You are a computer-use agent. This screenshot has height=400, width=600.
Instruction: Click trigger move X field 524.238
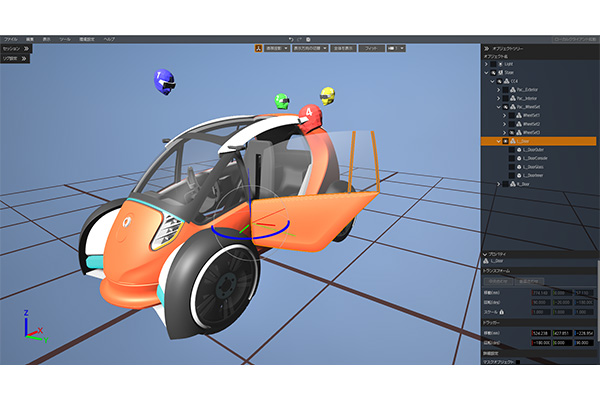[x=541, y=333]
